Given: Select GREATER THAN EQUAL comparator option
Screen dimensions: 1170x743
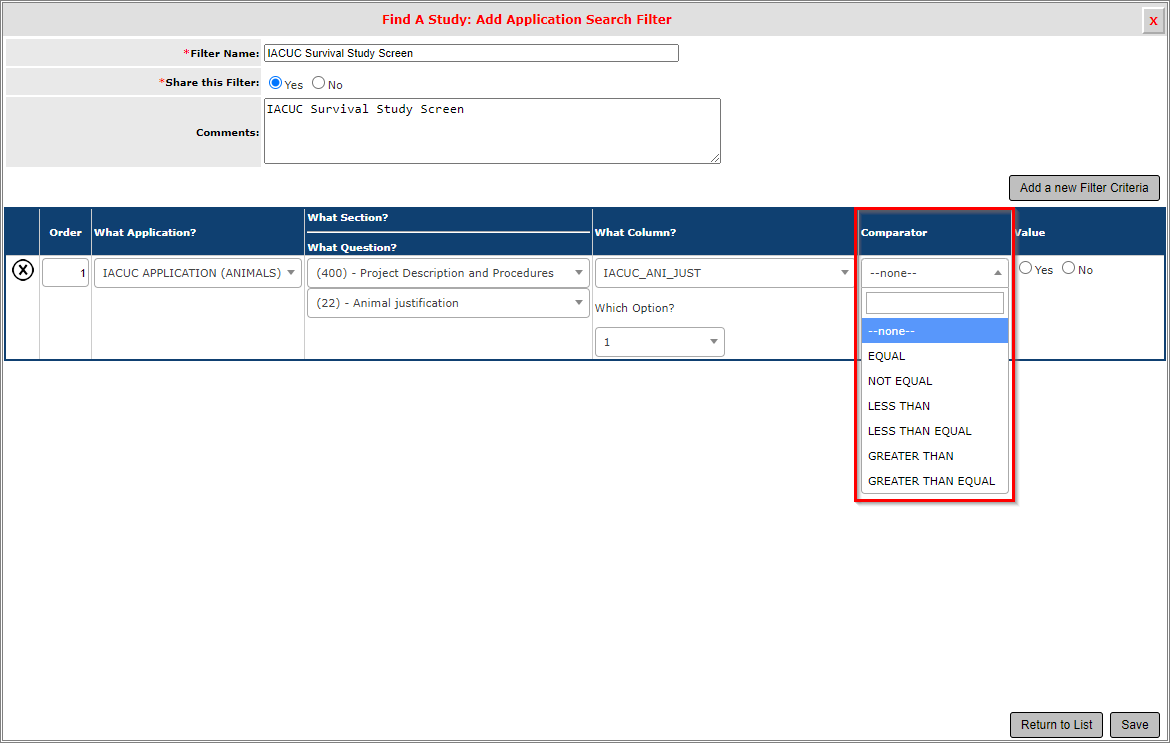Looking at the screenshot, I should (x=934, y=481).
